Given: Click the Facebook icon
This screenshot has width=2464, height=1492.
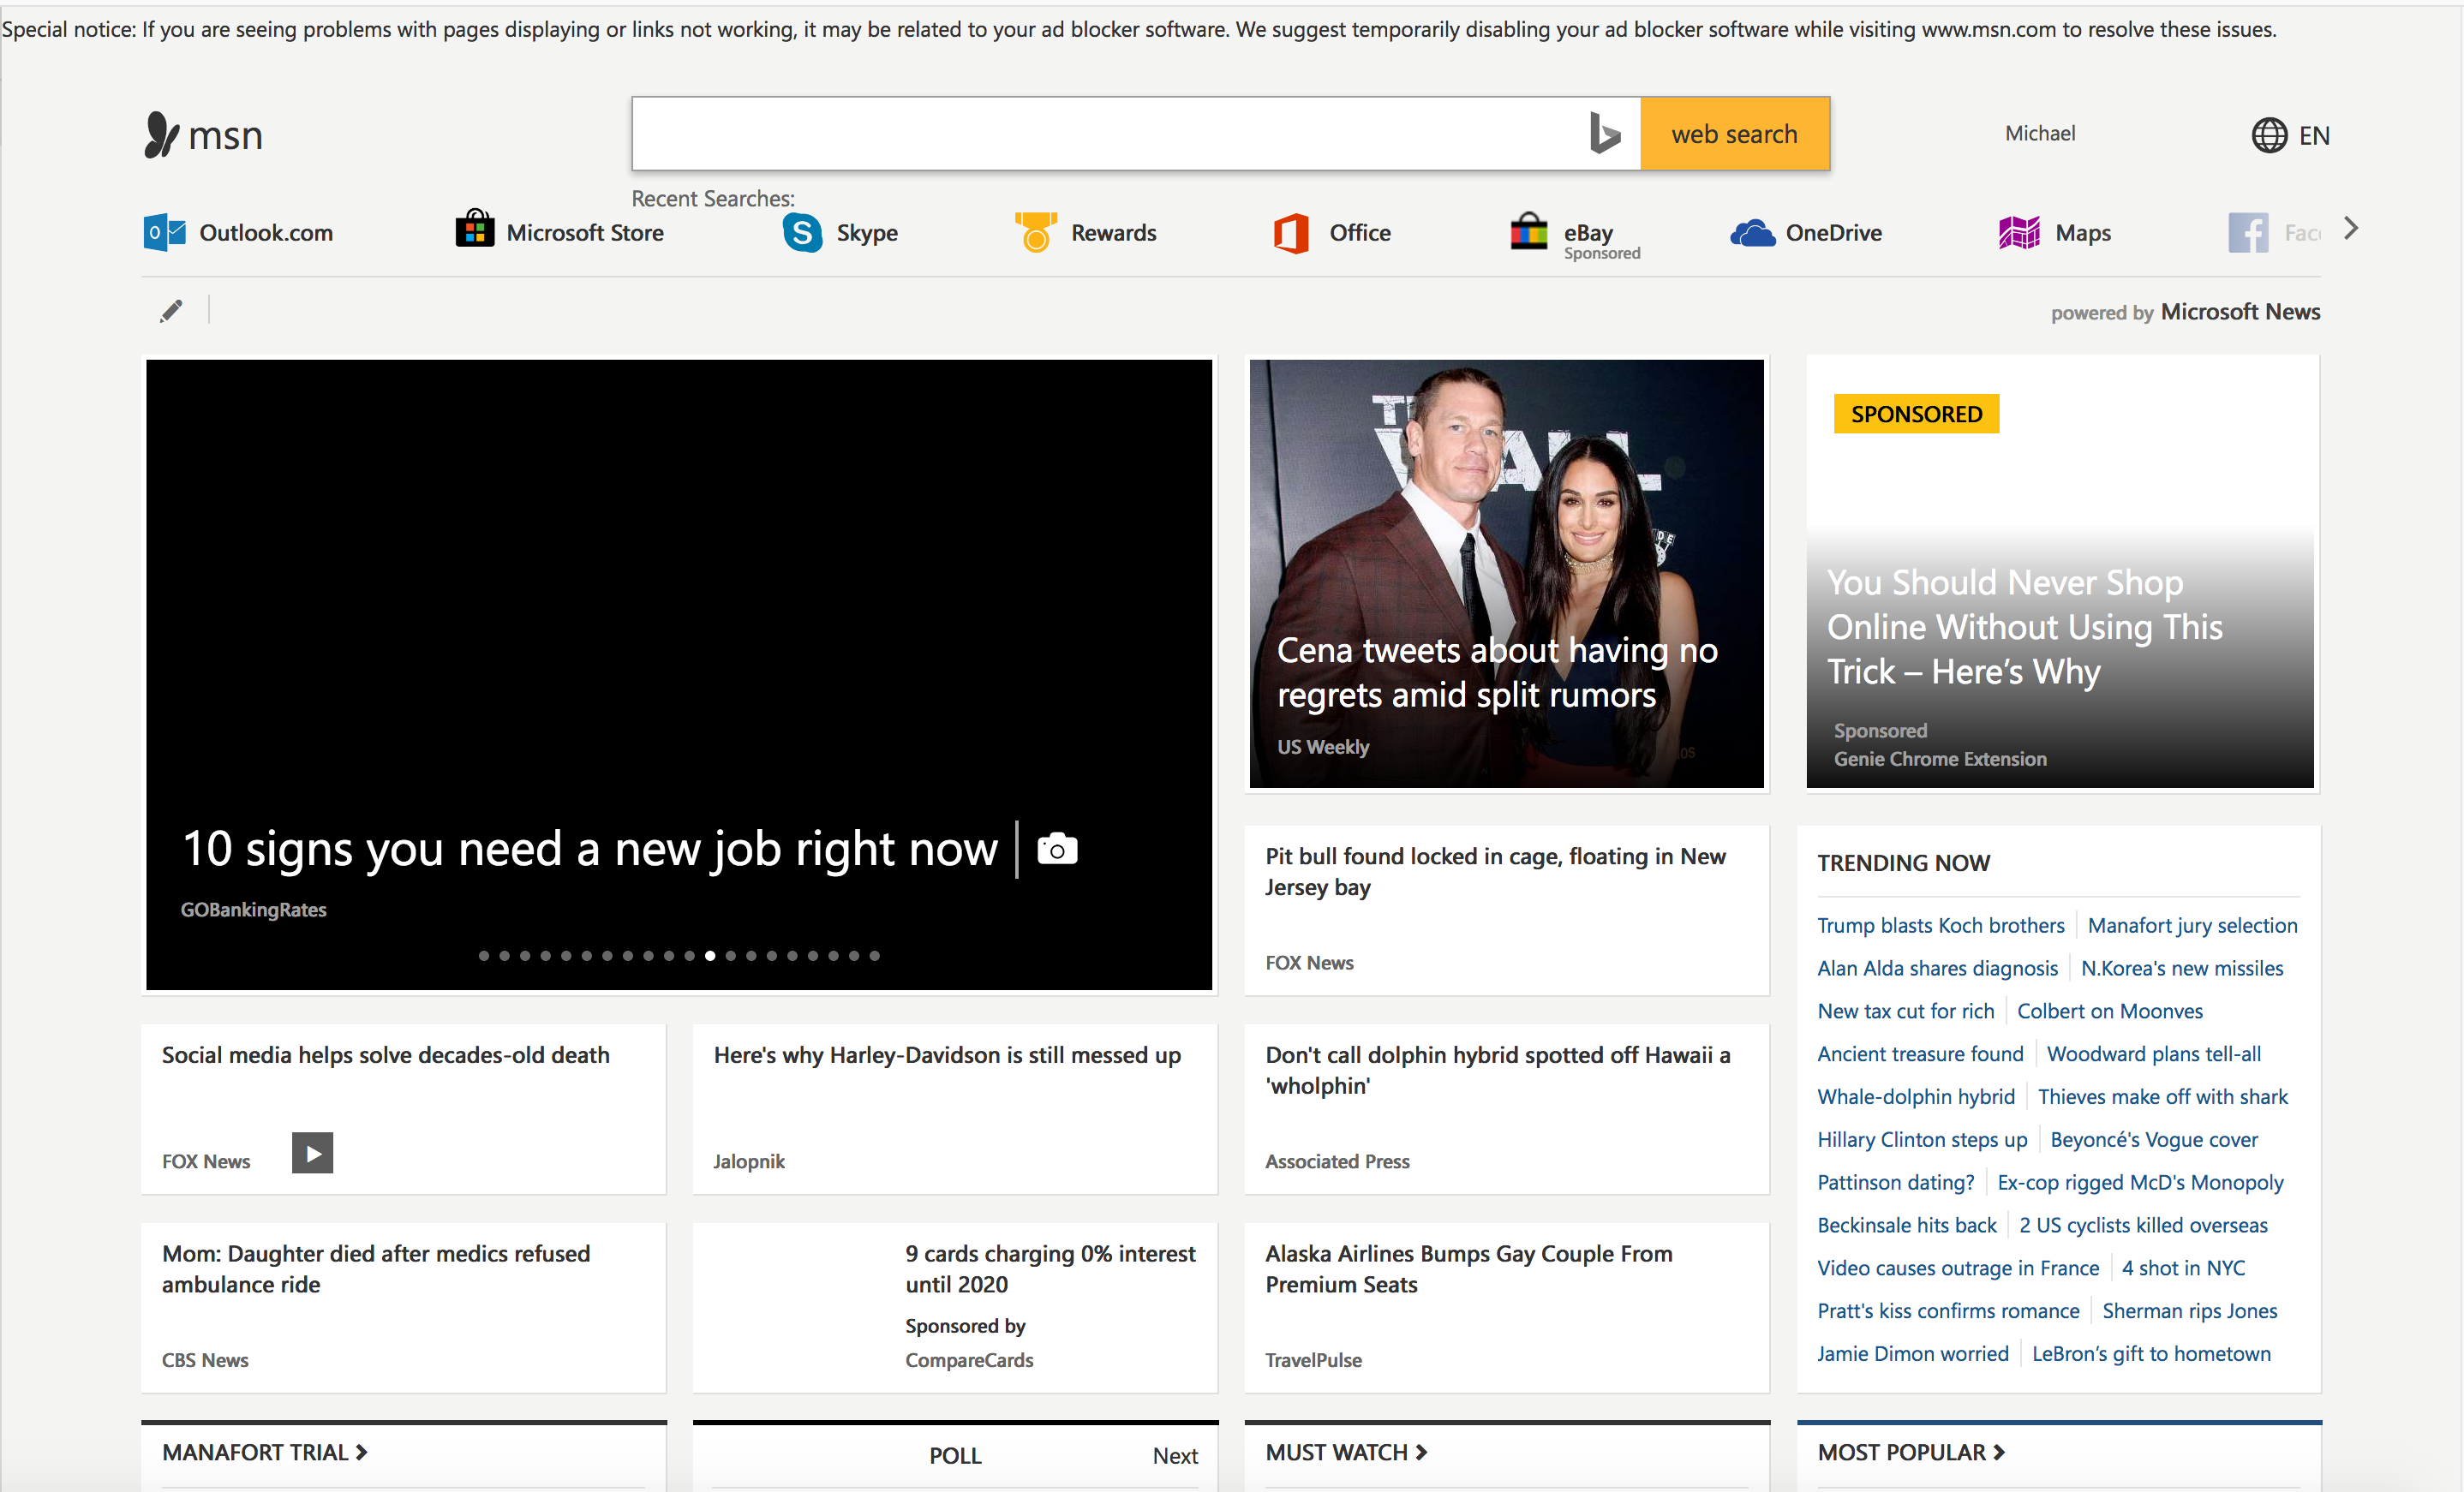Looking at the screenshot, I should (x=2248, y=233).
